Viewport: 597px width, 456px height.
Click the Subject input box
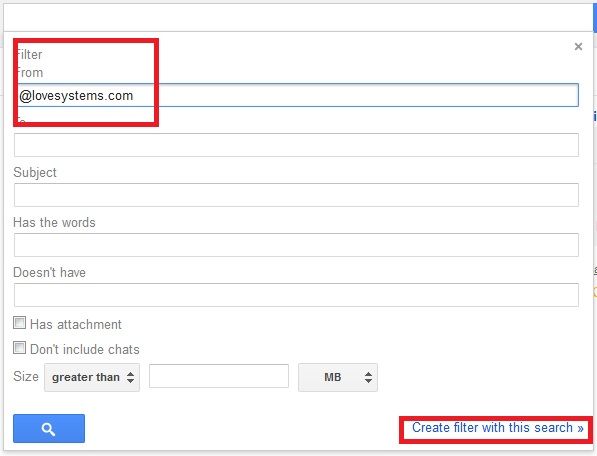tap(296, 195)
